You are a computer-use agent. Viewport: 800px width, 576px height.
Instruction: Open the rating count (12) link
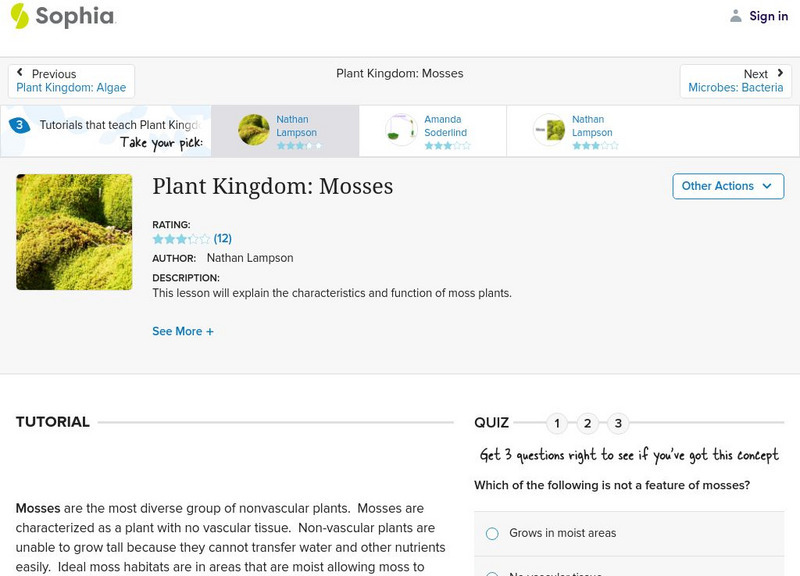click(x=223, y=239)
